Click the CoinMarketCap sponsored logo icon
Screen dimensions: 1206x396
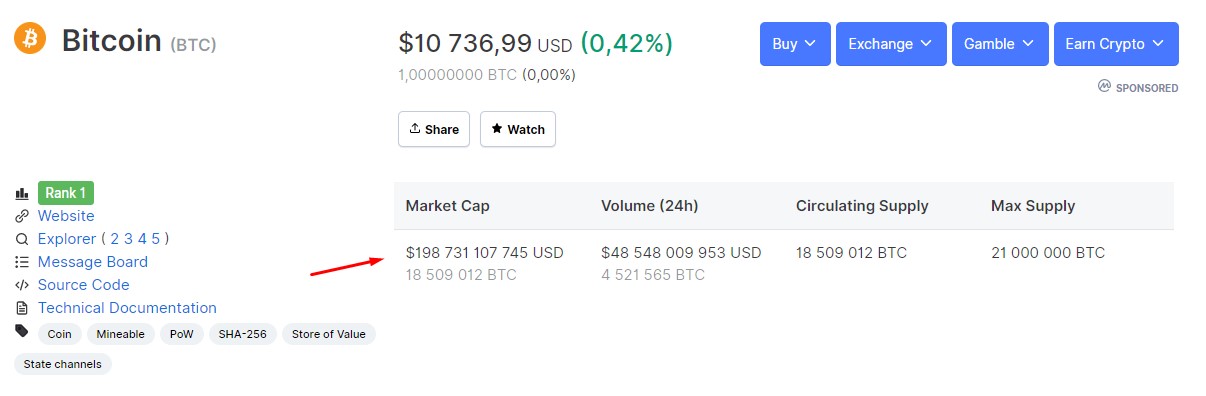[1104, 87]
